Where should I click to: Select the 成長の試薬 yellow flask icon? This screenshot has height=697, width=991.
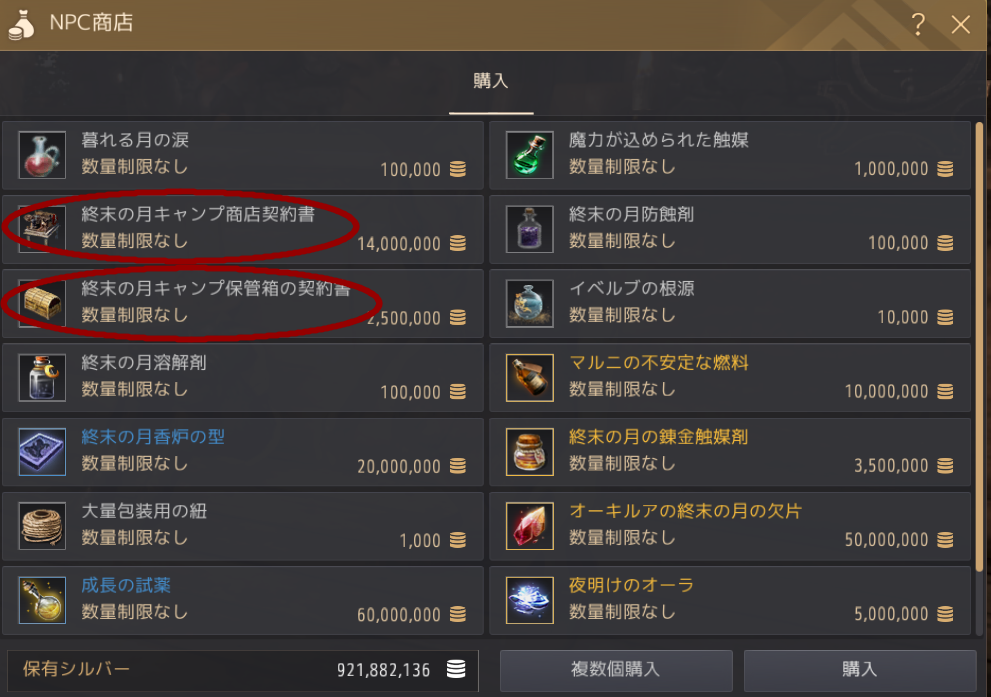tap(42, 600)
